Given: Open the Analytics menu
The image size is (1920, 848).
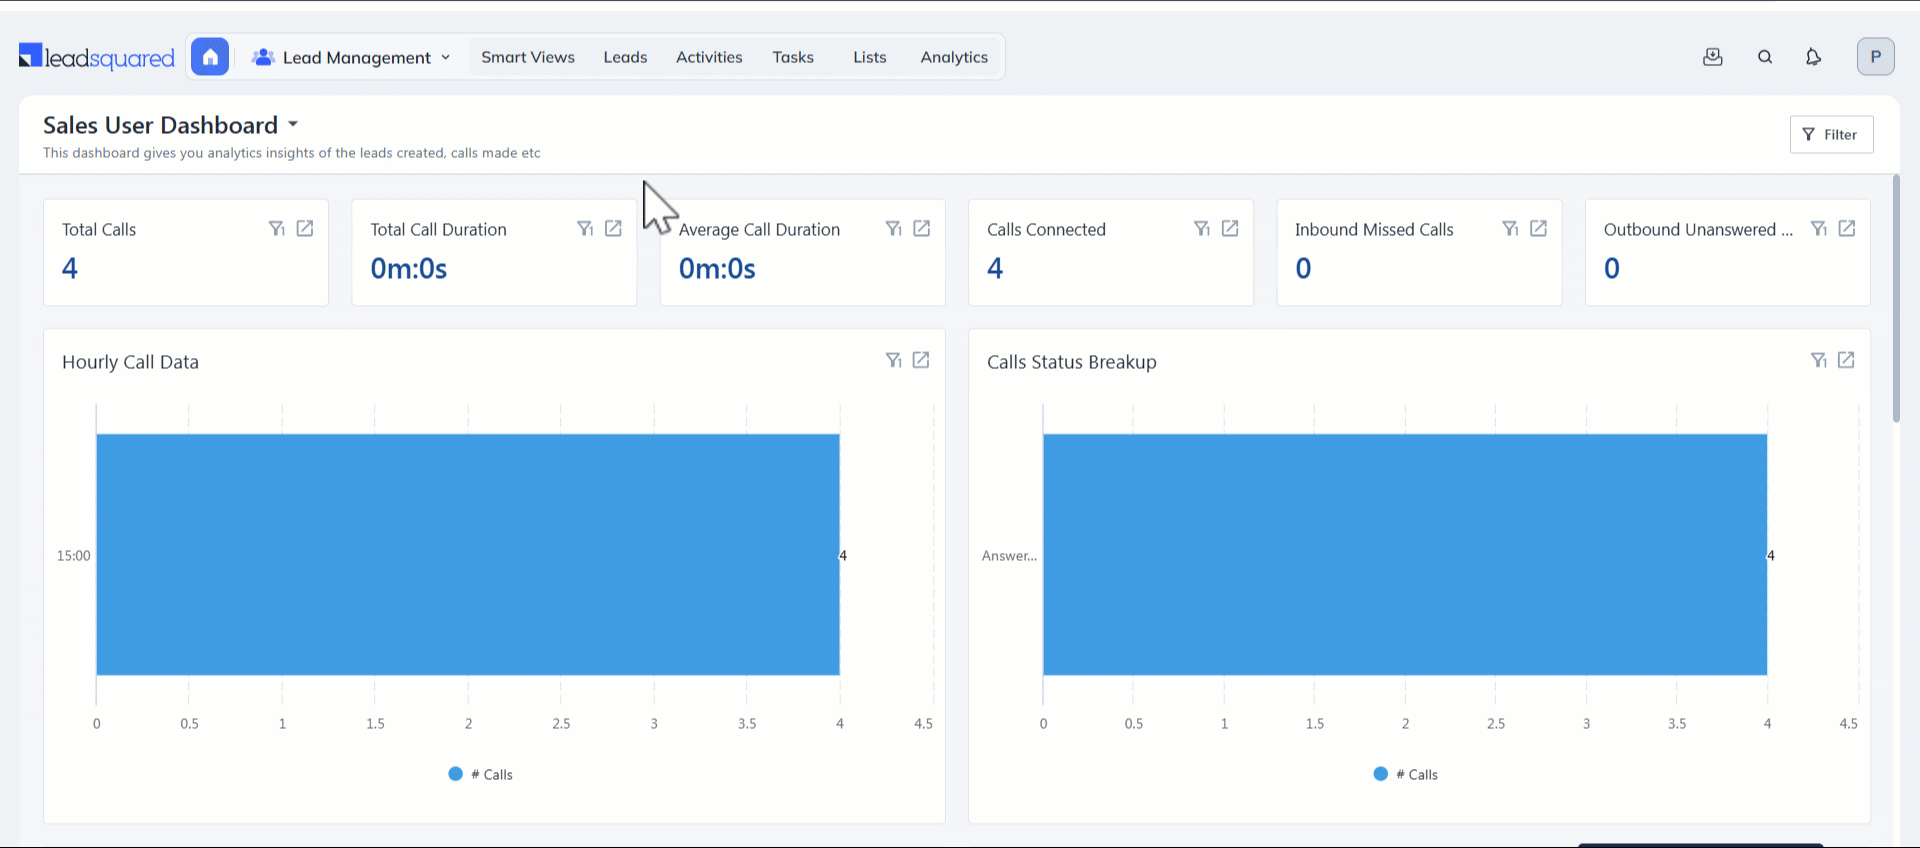Looking at the screenshot, I should coord(954,57).
